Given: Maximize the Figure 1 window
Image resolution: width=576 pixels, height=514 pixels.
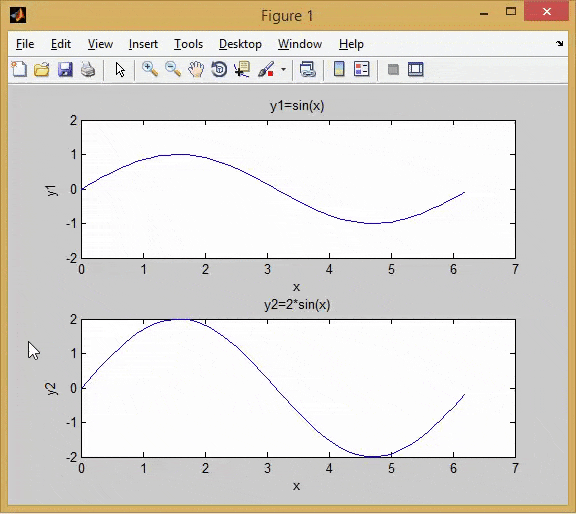Looking at the screenshot, I should [511, 12].
